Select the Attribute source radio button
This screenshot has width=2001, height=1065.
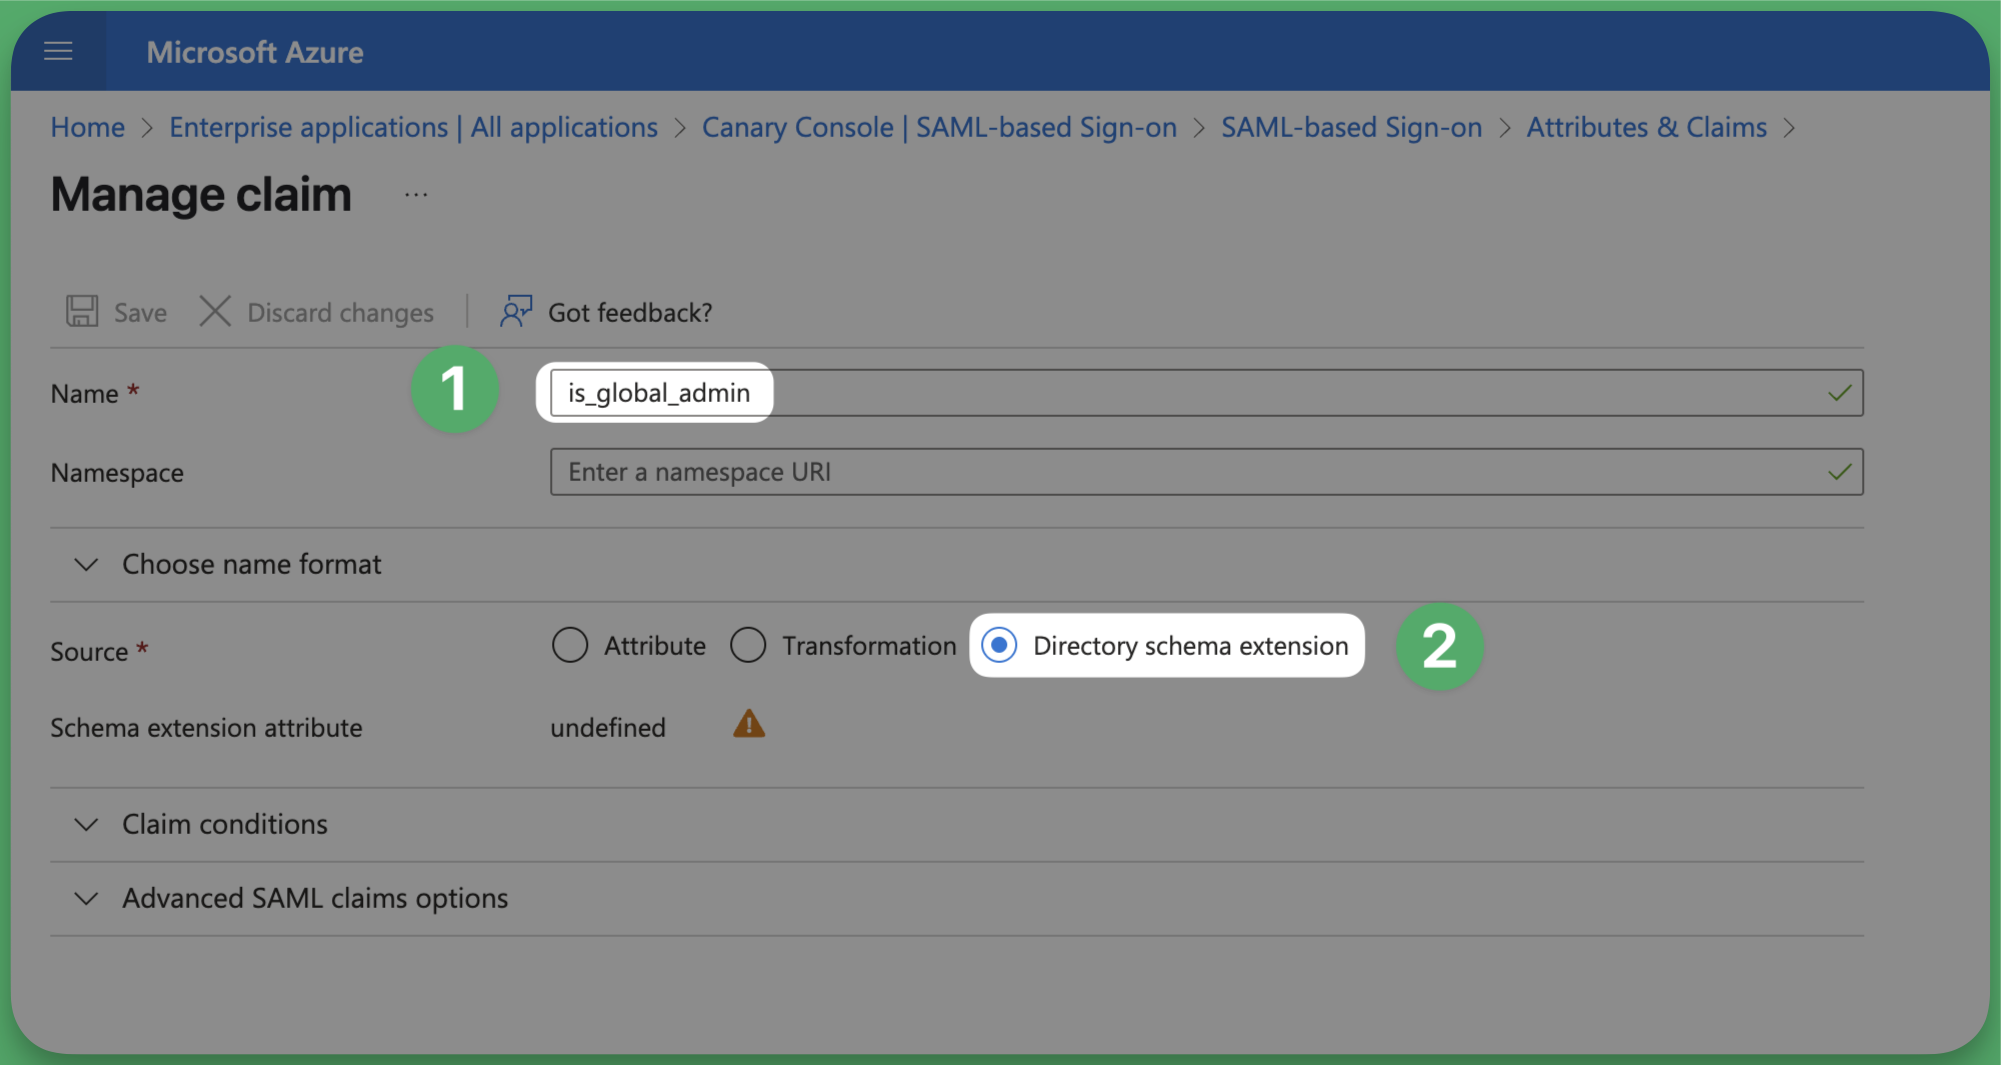[570, 645]
